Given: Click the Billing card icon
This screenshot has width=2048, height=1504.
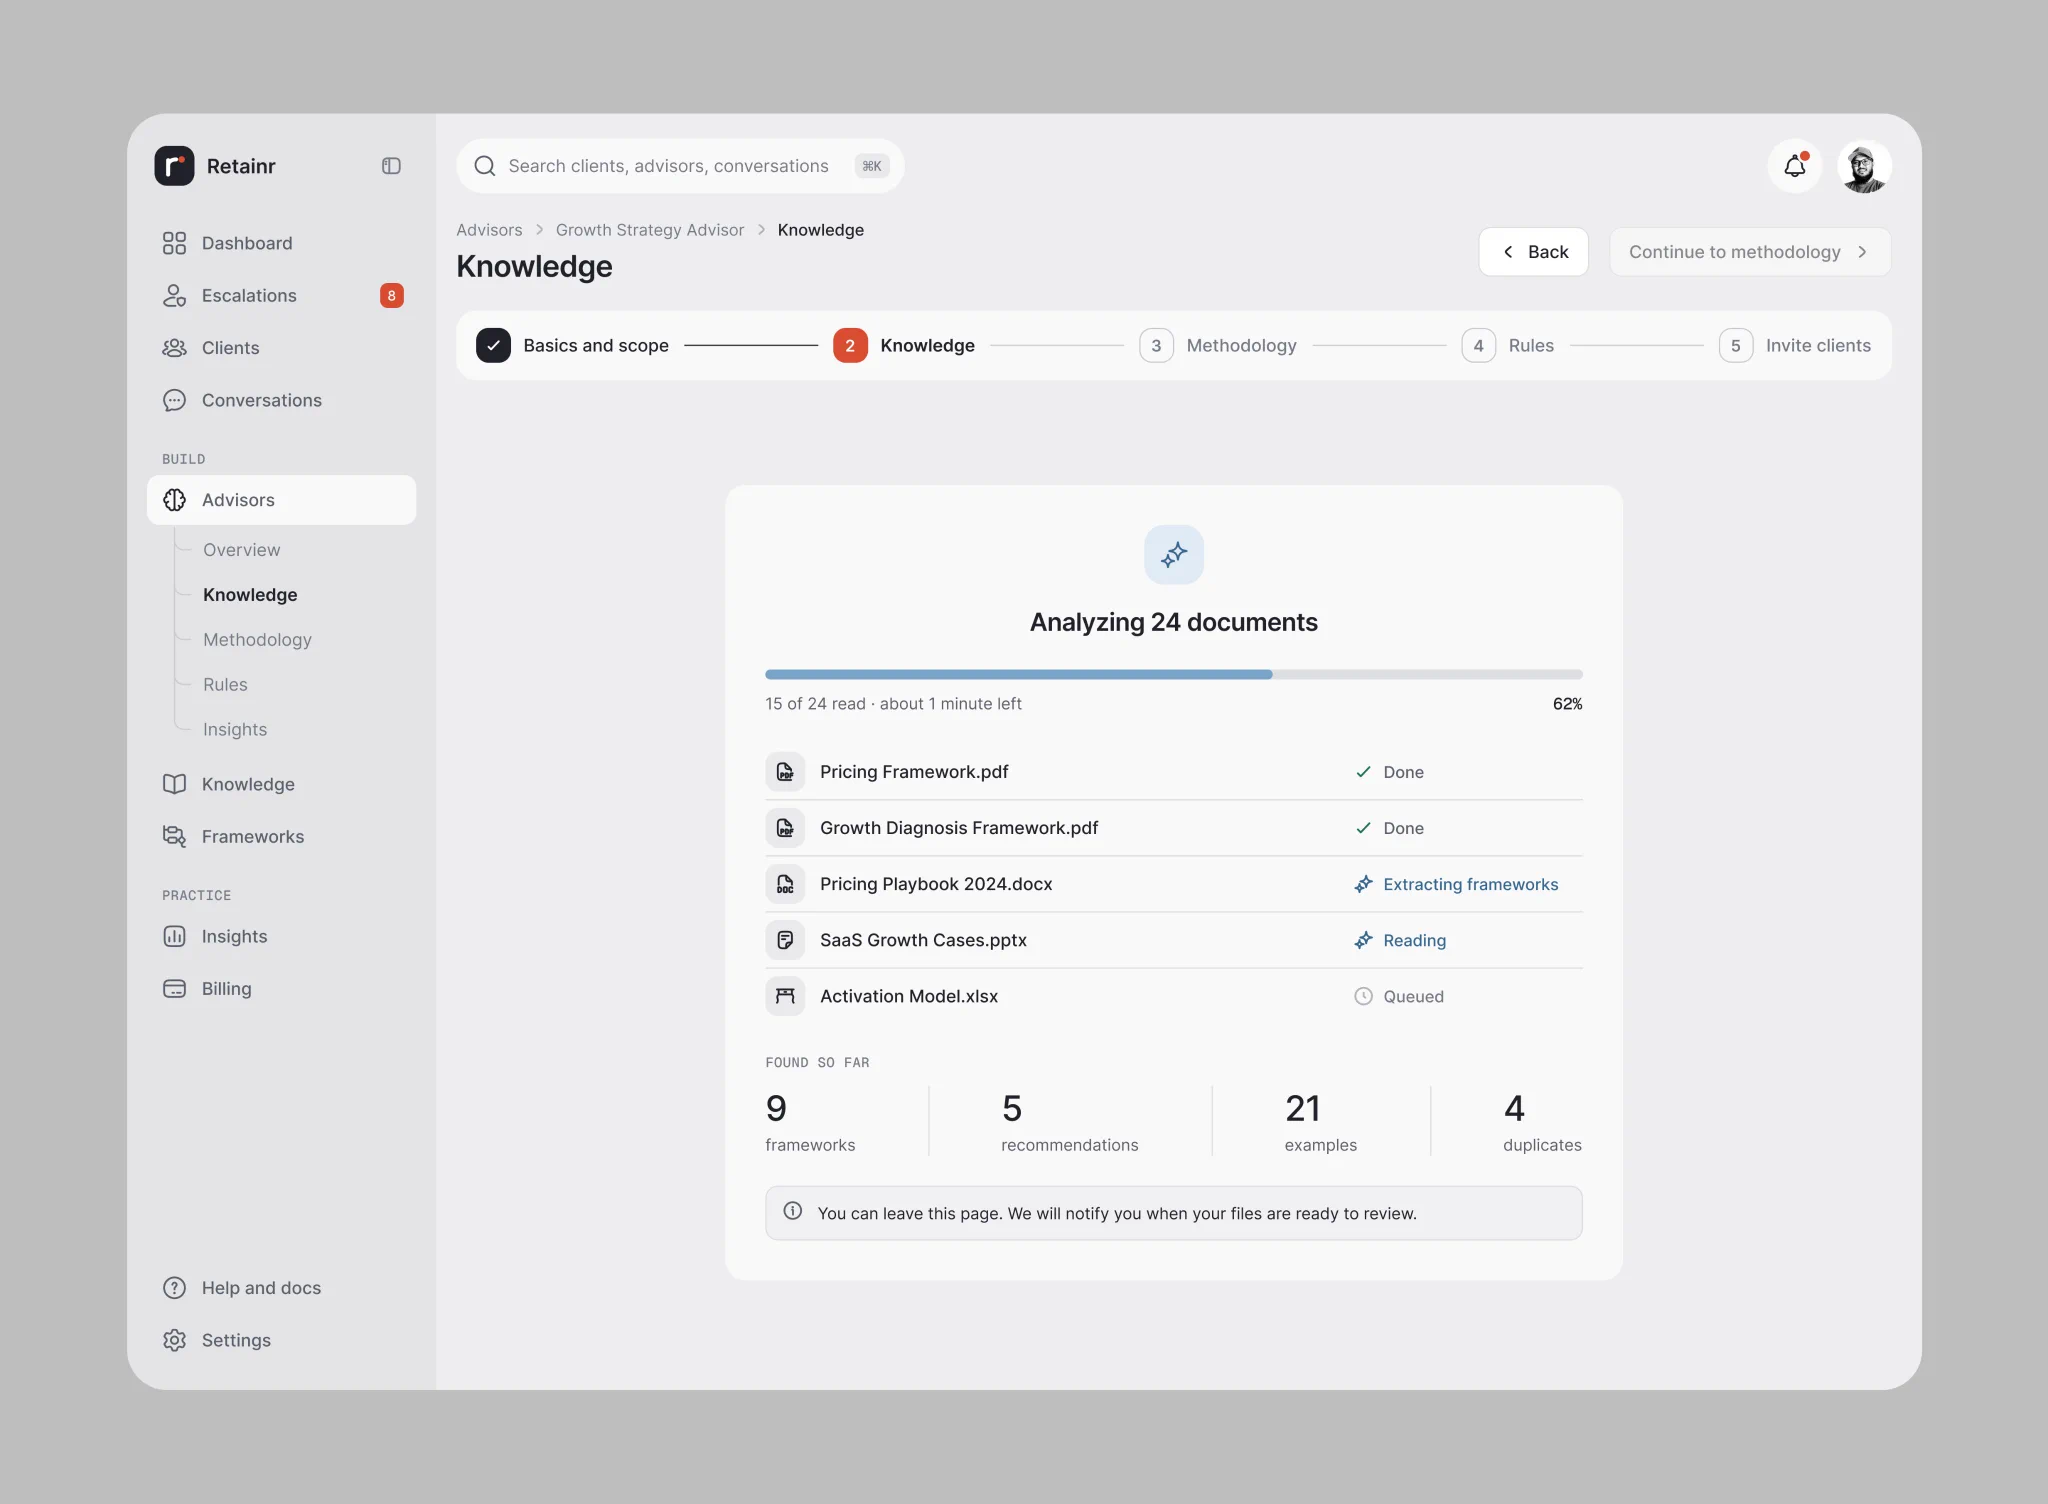Looking at the screenshot, I should coord(174,988).
